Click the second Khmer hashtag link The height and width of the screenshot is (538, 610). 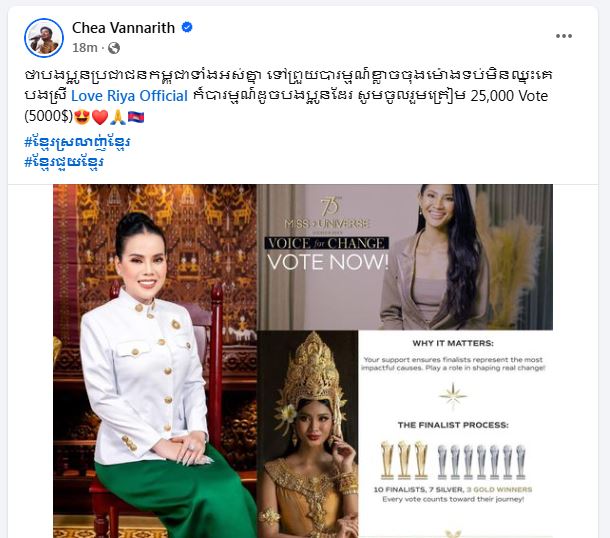tap(64, 162)
